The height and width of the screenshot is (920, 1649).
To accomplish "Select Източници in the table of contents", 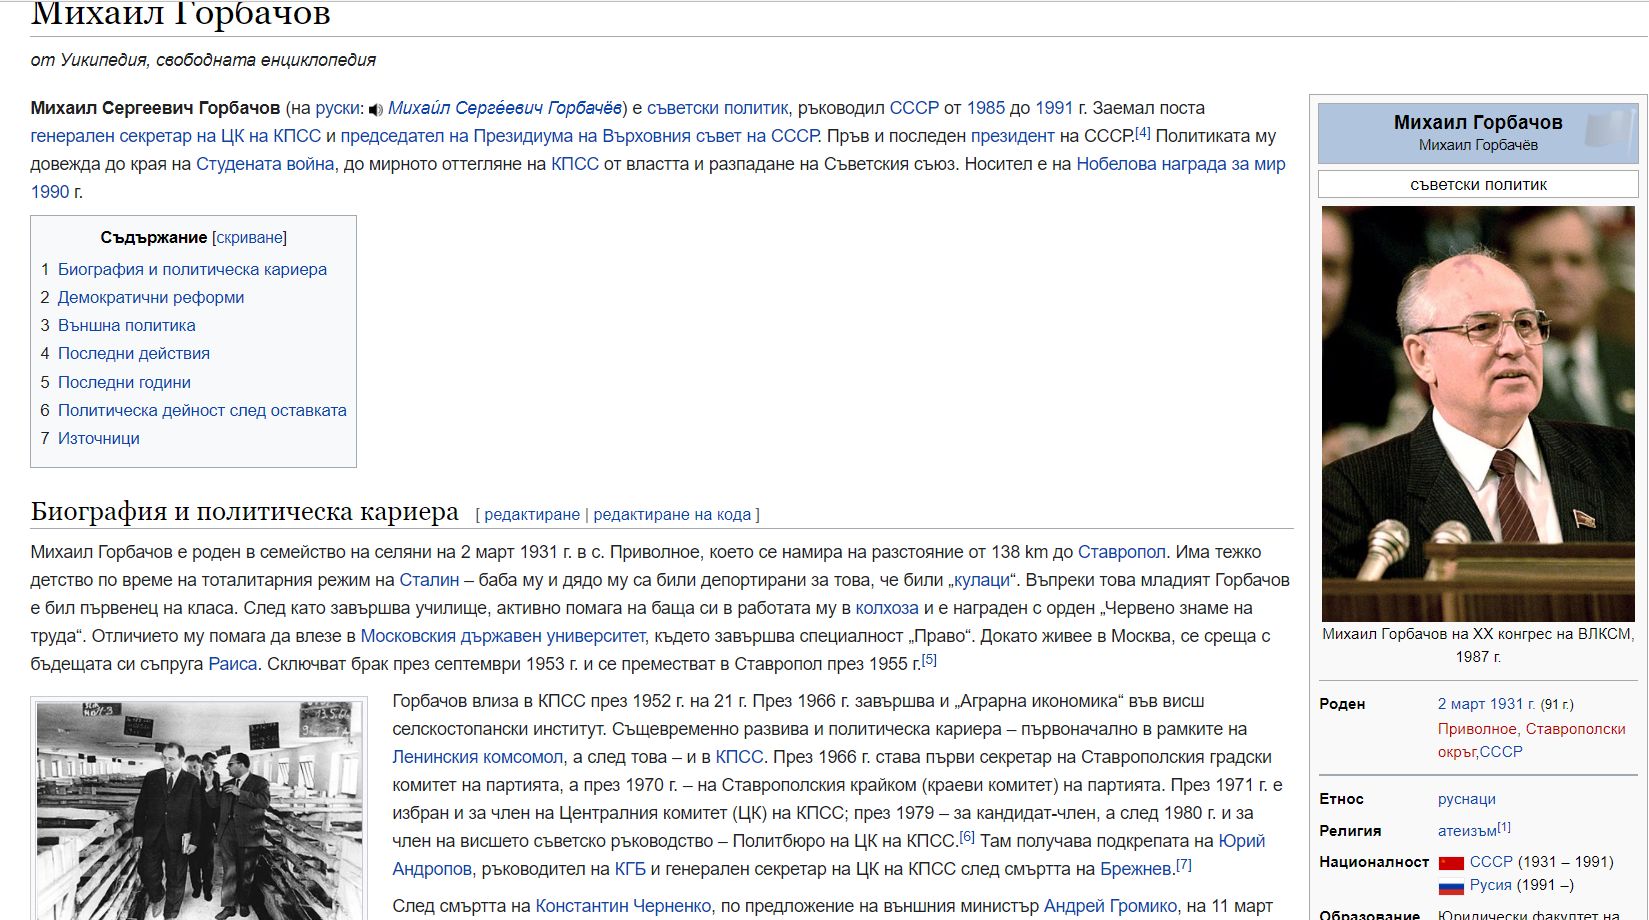I will pos(98,438).
